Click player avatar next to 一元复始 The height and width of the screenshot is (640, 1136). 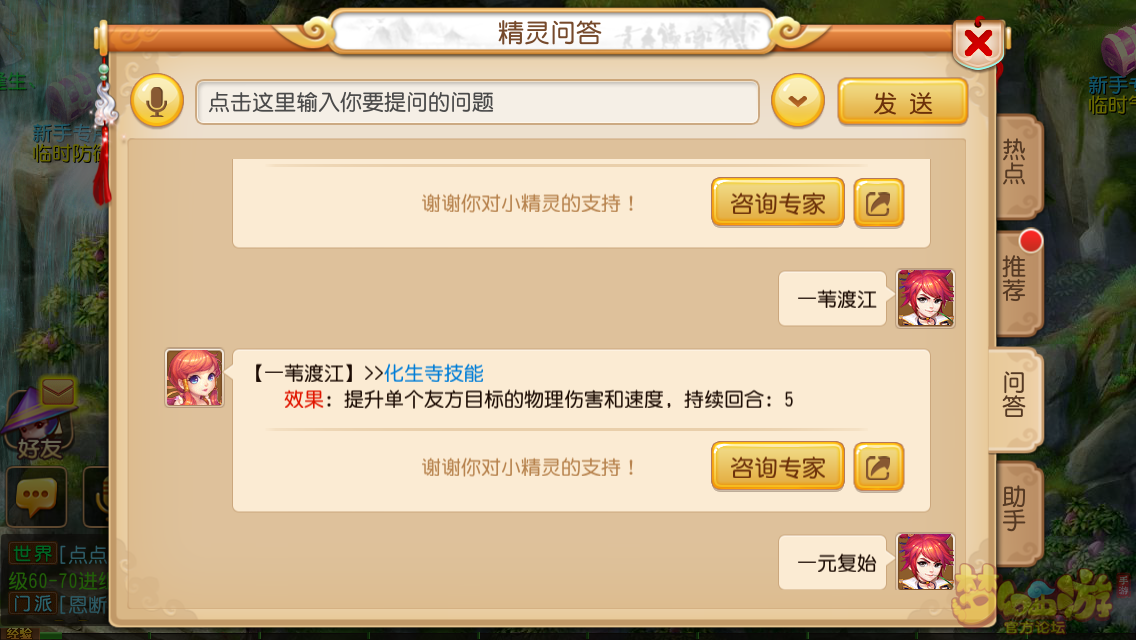925,562
